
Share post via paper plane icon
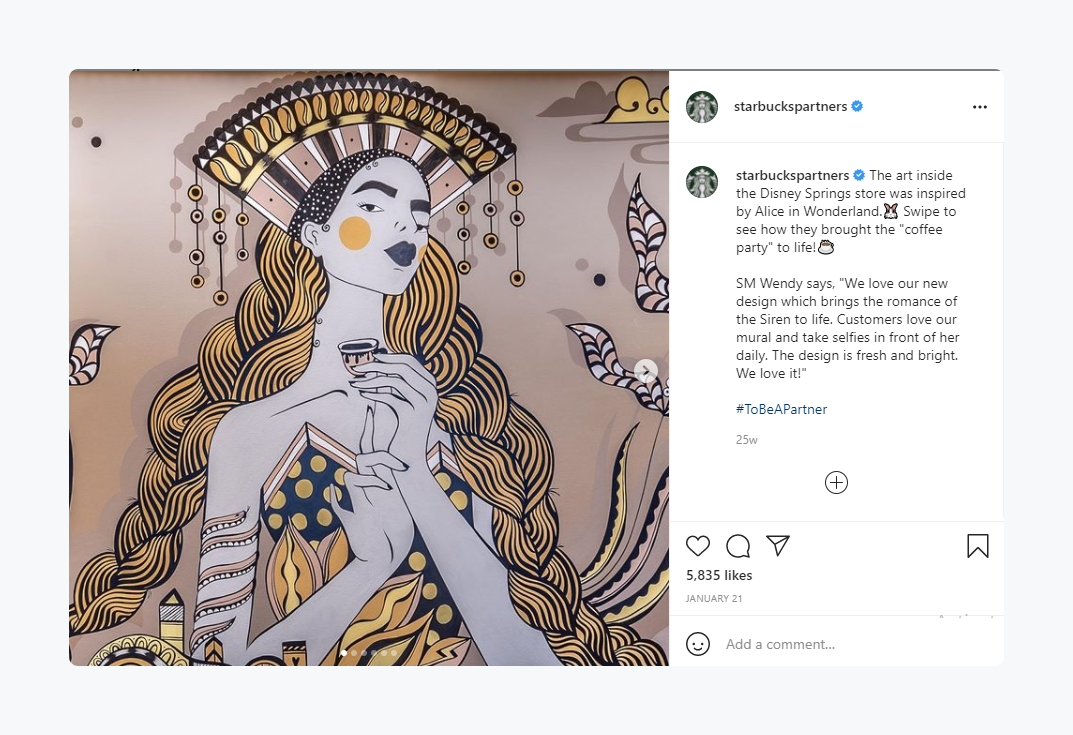(778, 545)
